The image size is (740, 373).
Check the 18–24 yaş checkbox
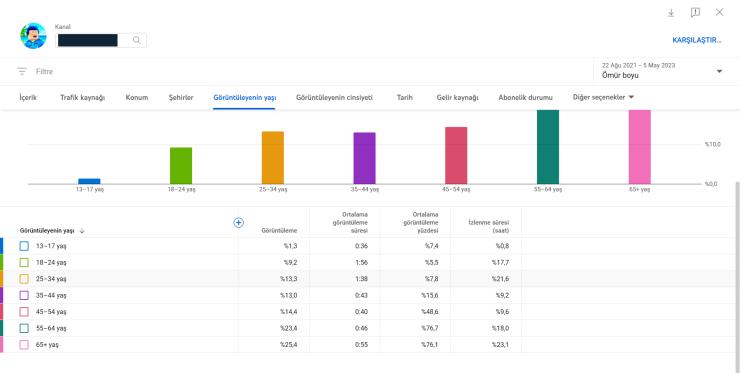click(24, 263)
